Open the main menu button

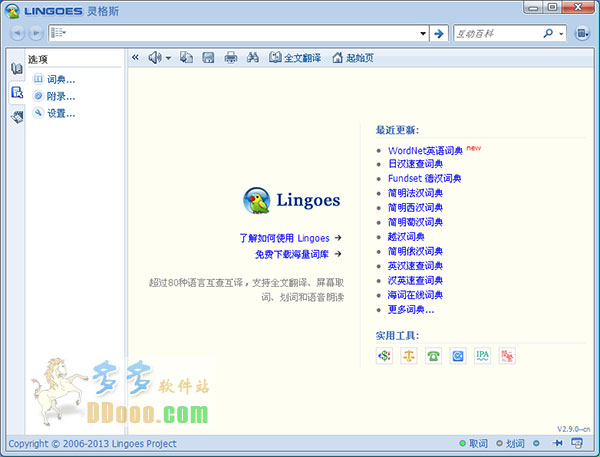(x=582, y=33)
